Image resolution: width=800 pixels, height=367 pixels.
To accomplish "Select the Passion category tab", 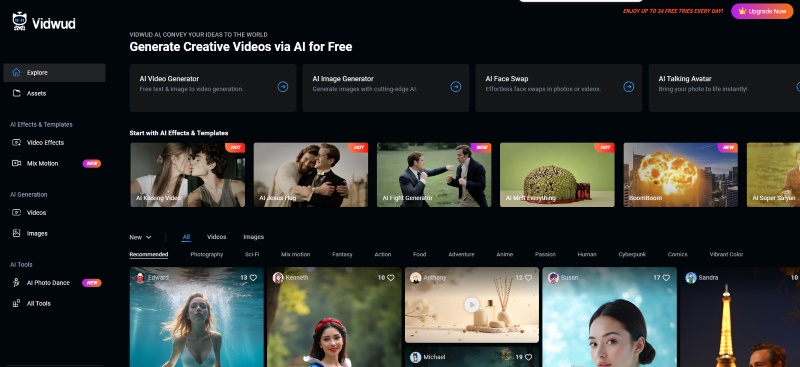I will click(x=545, y=254).
